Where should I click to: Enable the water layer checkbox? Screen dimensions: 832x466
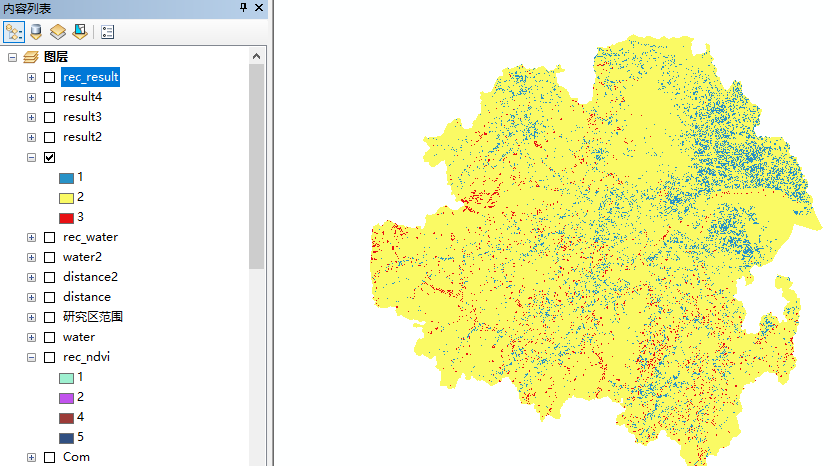click(x=49, y=338)
